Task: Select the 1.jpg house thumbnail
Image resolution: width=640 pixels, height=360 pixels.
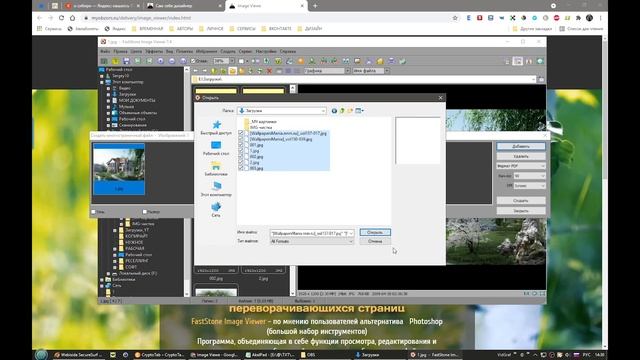Action: 119,169
